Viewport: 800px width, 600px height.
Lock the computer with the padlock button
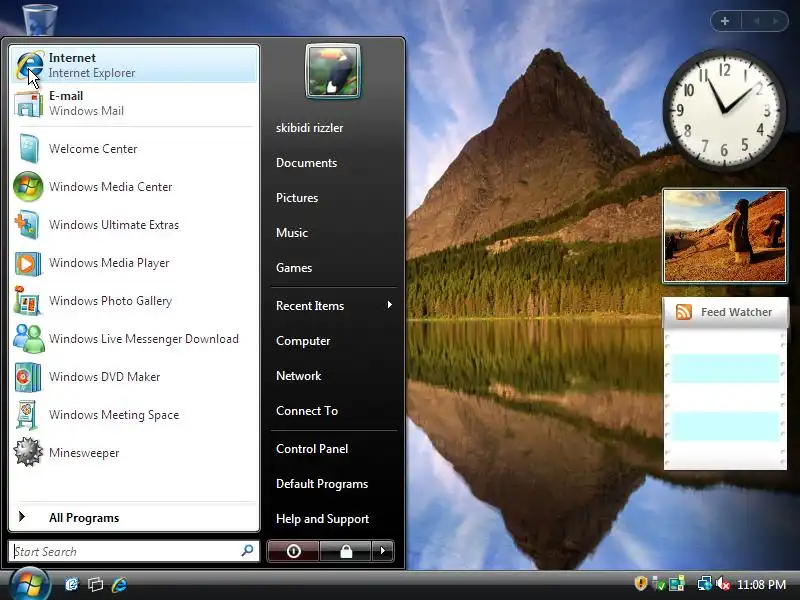(x=346, y=551)
